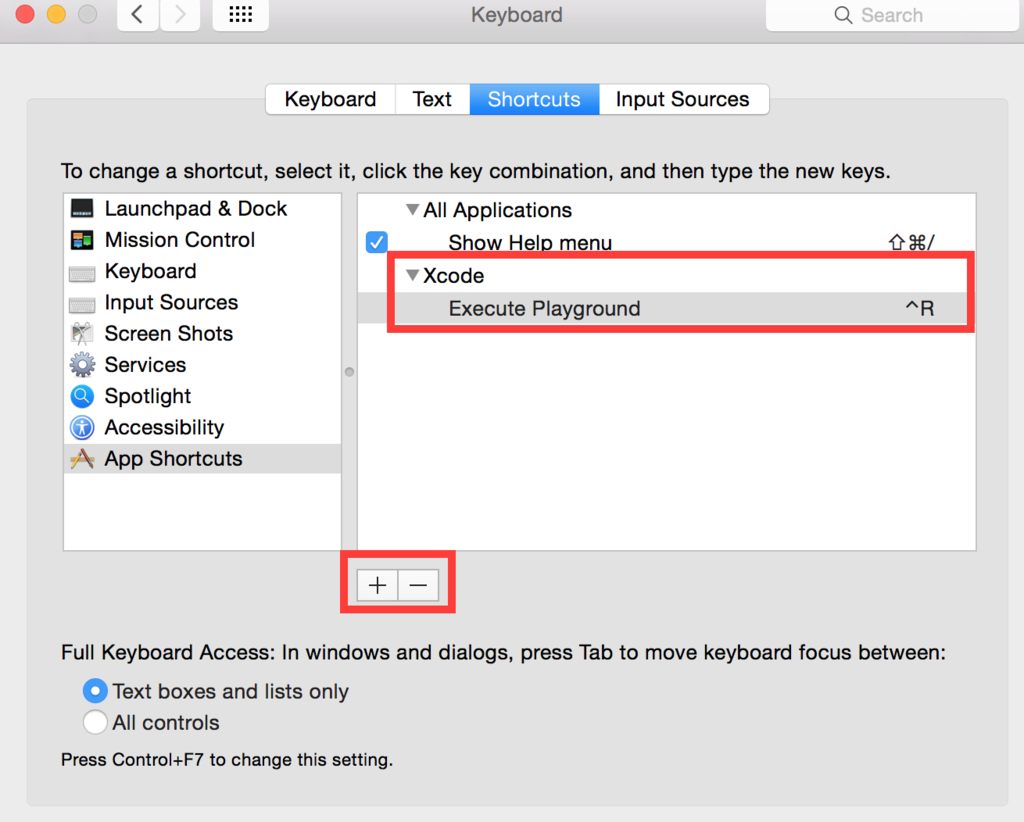The height and width of the screenshot is (822, 1024).
Task: Select the All controls radio button
Action: (95, 722)
